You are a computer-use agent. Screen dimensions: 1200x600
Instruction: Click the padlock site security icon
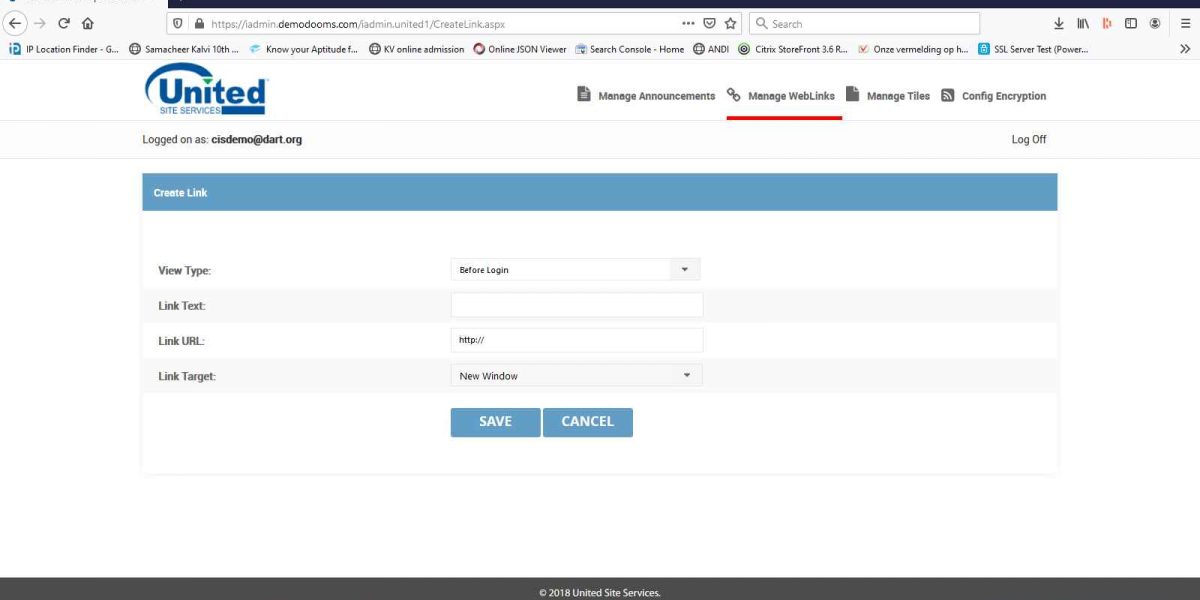[x=200, y=23]
